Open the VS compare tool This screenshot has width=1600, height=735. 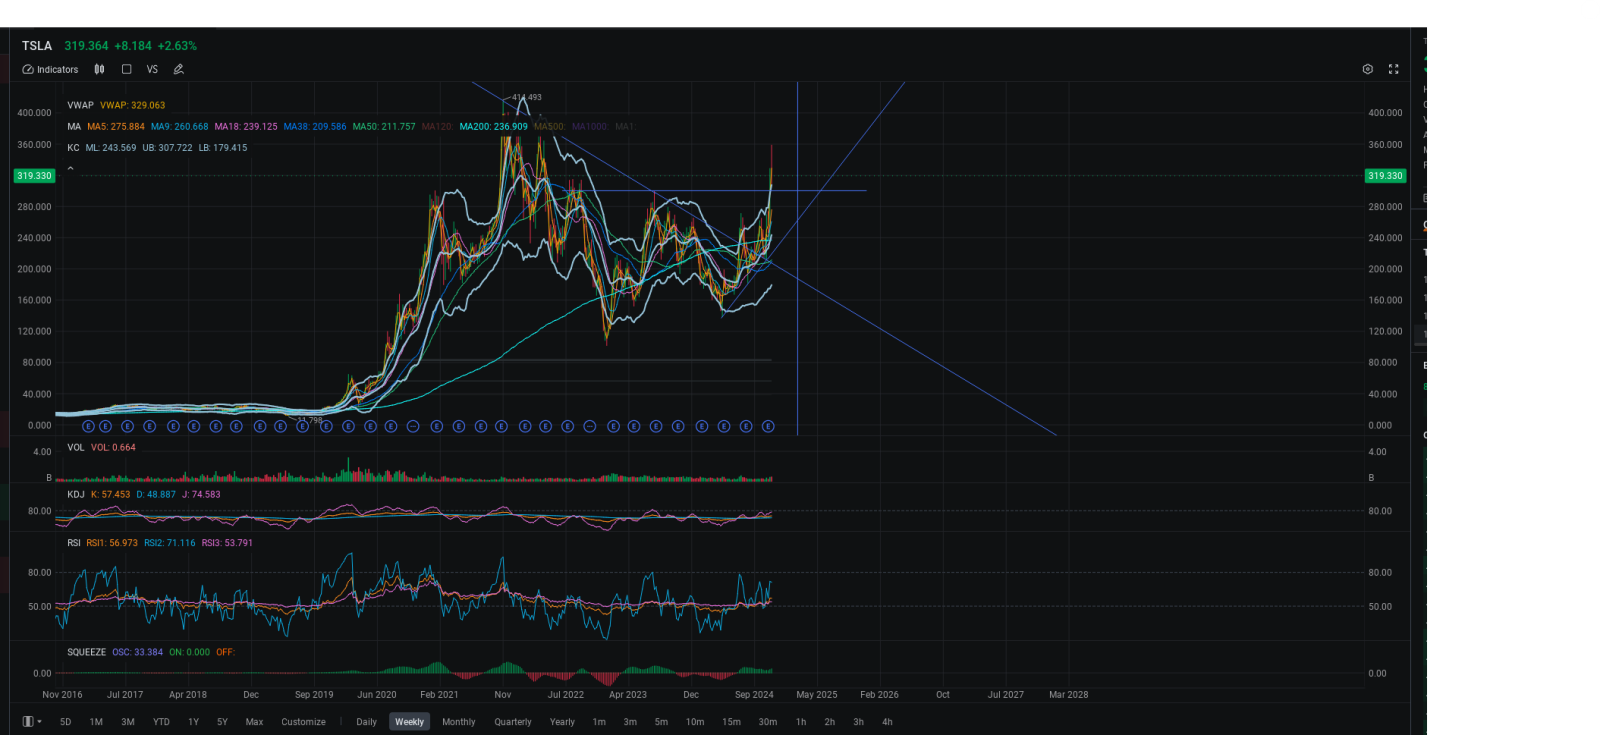(x=152, y=70)
